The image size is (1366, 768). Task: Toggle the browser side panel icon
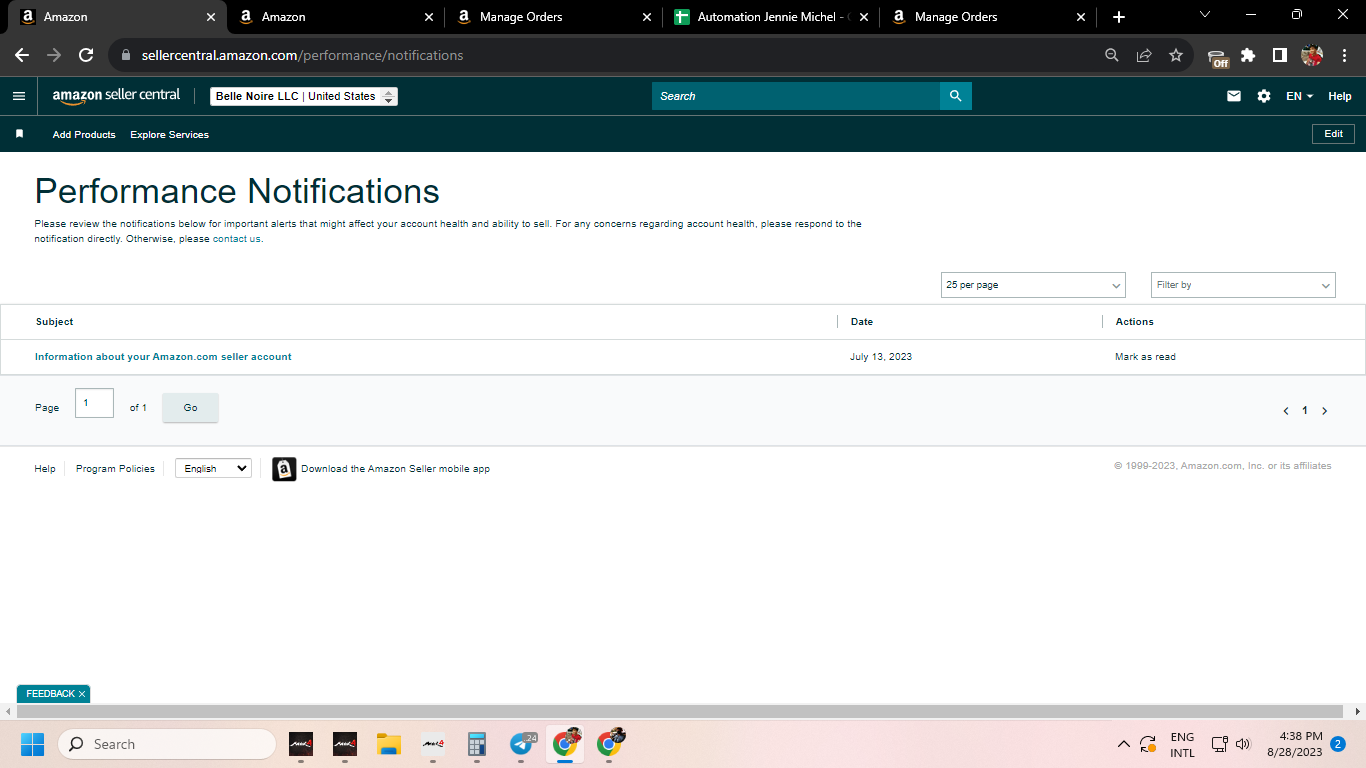pyautogui.click(x=1279, y=55)
